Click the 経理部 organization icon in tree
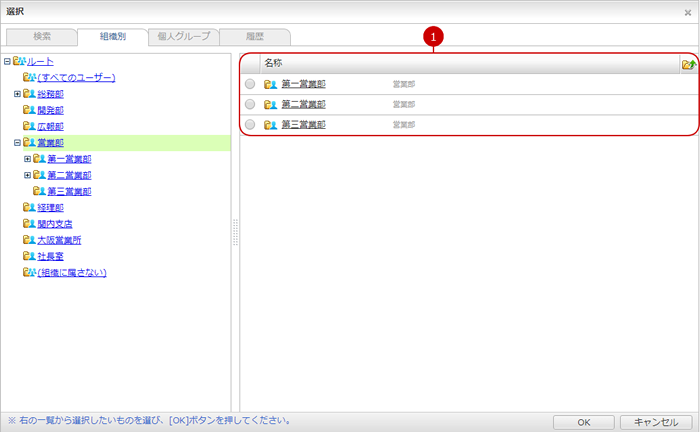Screen dimensions: 700x432 tap(29, 208)
